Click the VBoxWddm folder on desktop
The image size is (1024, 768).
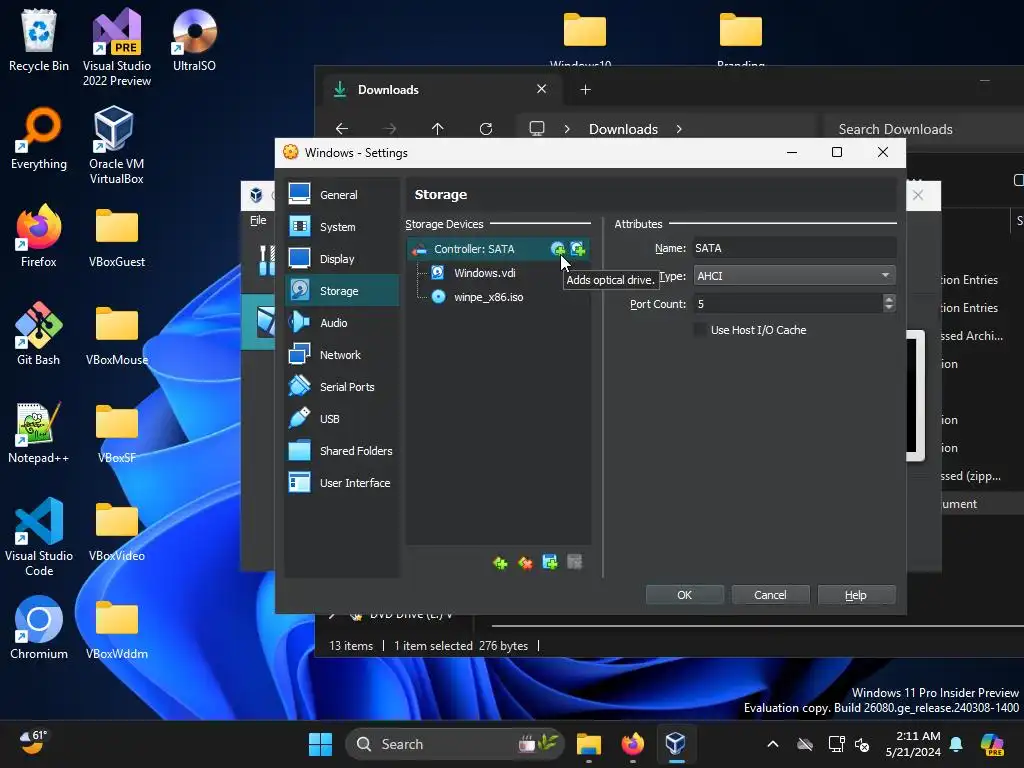(117, 628)
